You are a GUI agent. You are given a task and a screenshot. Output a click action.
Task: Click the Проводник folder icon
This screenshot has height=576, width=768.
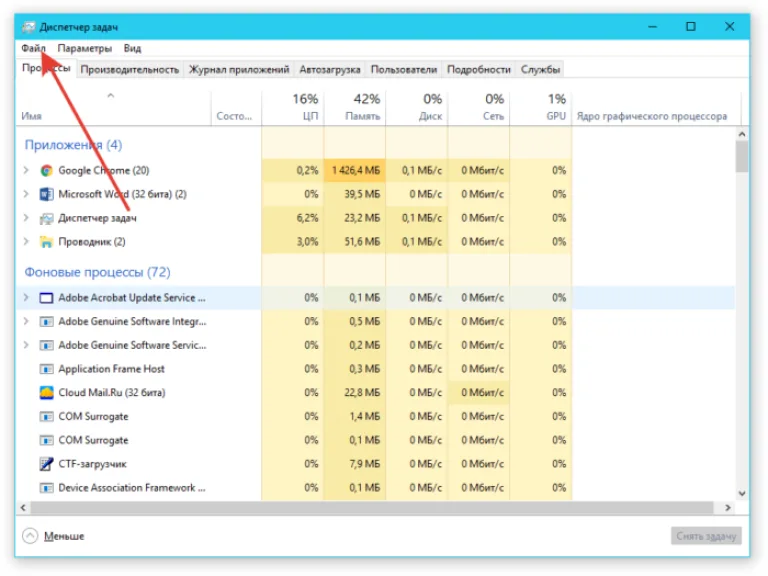47,241
